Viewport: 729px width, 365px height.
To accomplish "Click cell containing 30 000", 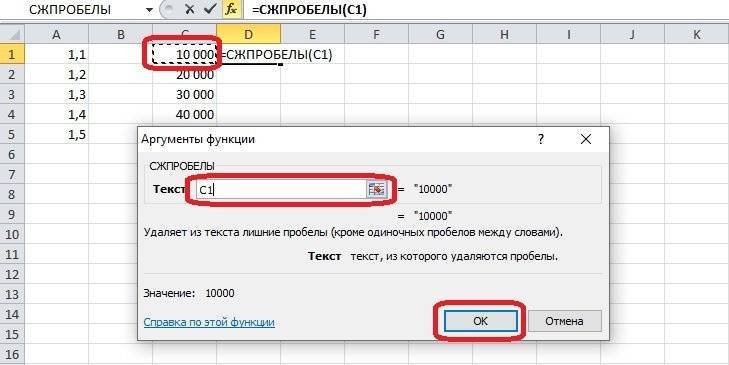I will [x=185, y=95].
